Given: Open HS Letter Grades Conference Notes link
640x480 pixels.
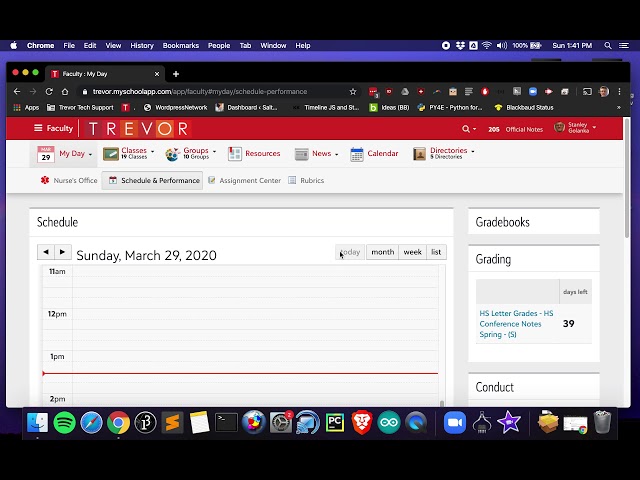Looking at the screenshot, I should (x=516, y=324).
